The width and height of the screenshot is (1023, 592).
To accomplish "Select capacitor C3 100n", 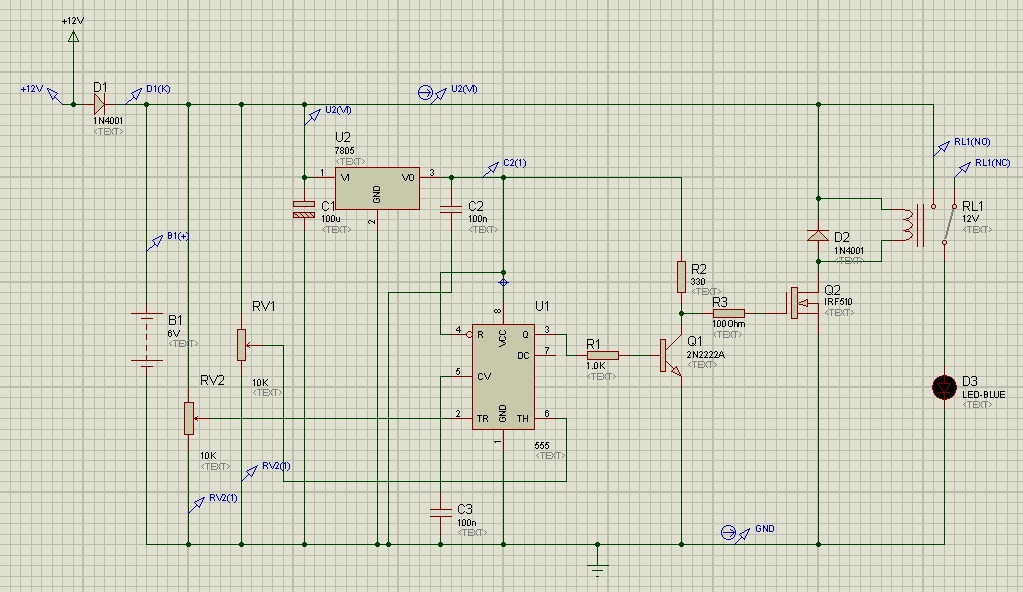I will pos(440,512).
